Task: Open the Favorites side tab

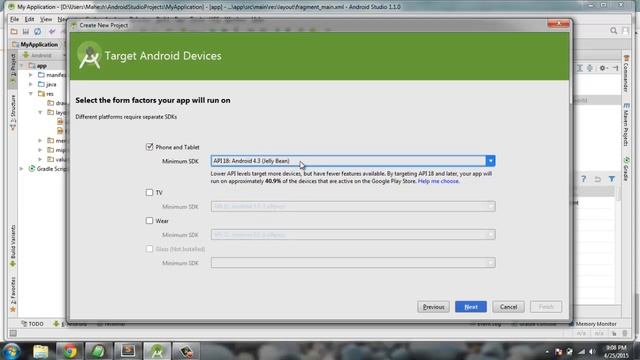Action: 13,294
